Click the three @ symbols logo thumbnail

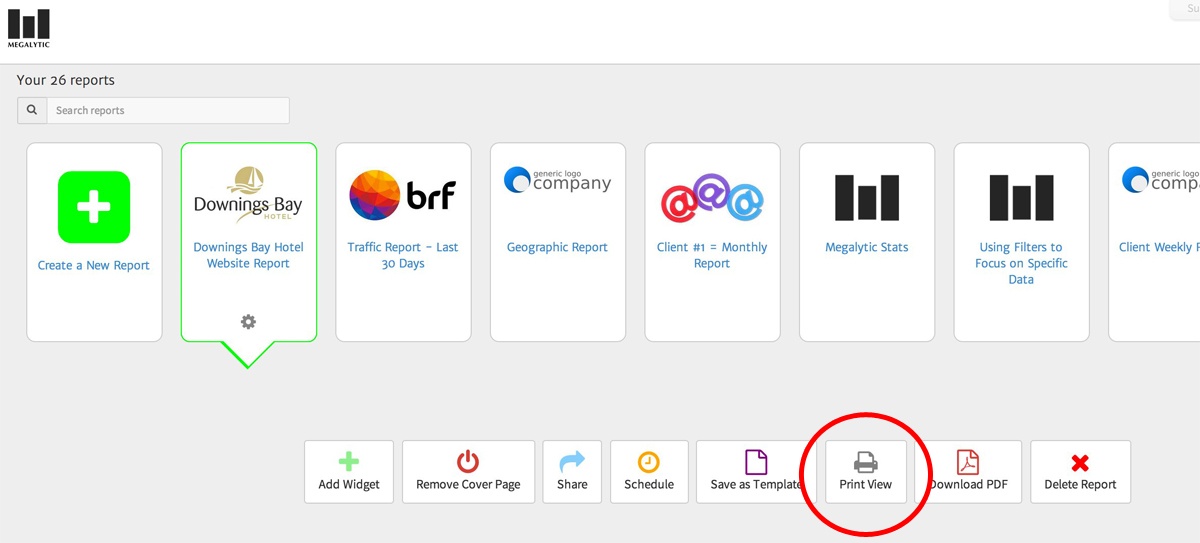coord(712,196)
